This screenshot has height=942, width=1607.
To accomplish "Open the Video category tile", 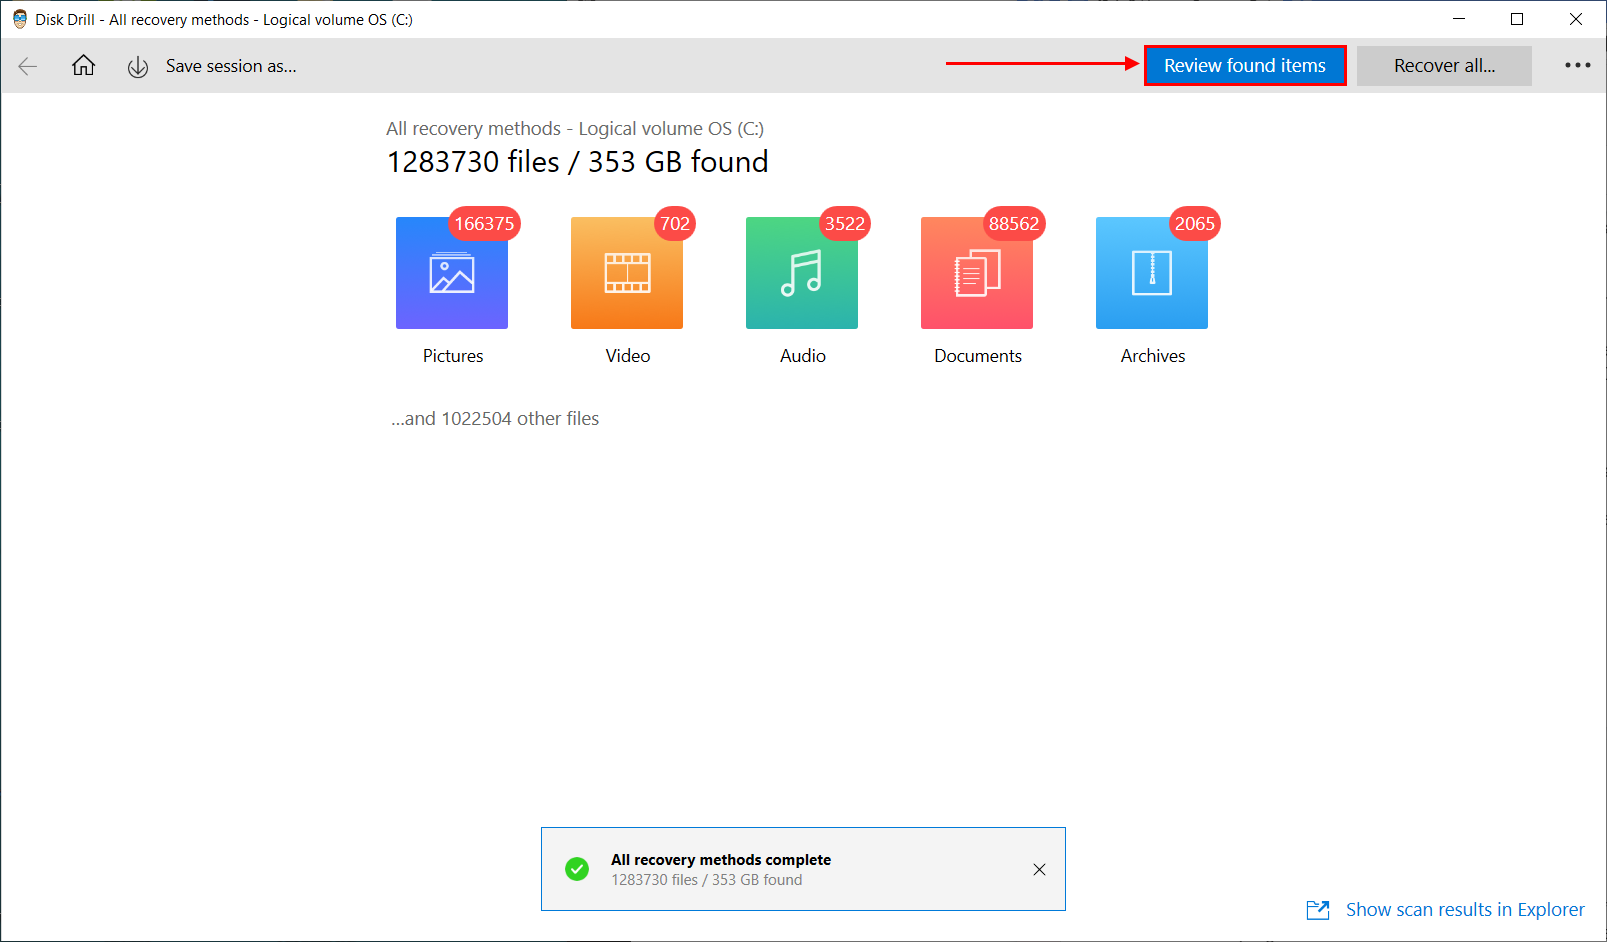I will (x=627, y=273).
